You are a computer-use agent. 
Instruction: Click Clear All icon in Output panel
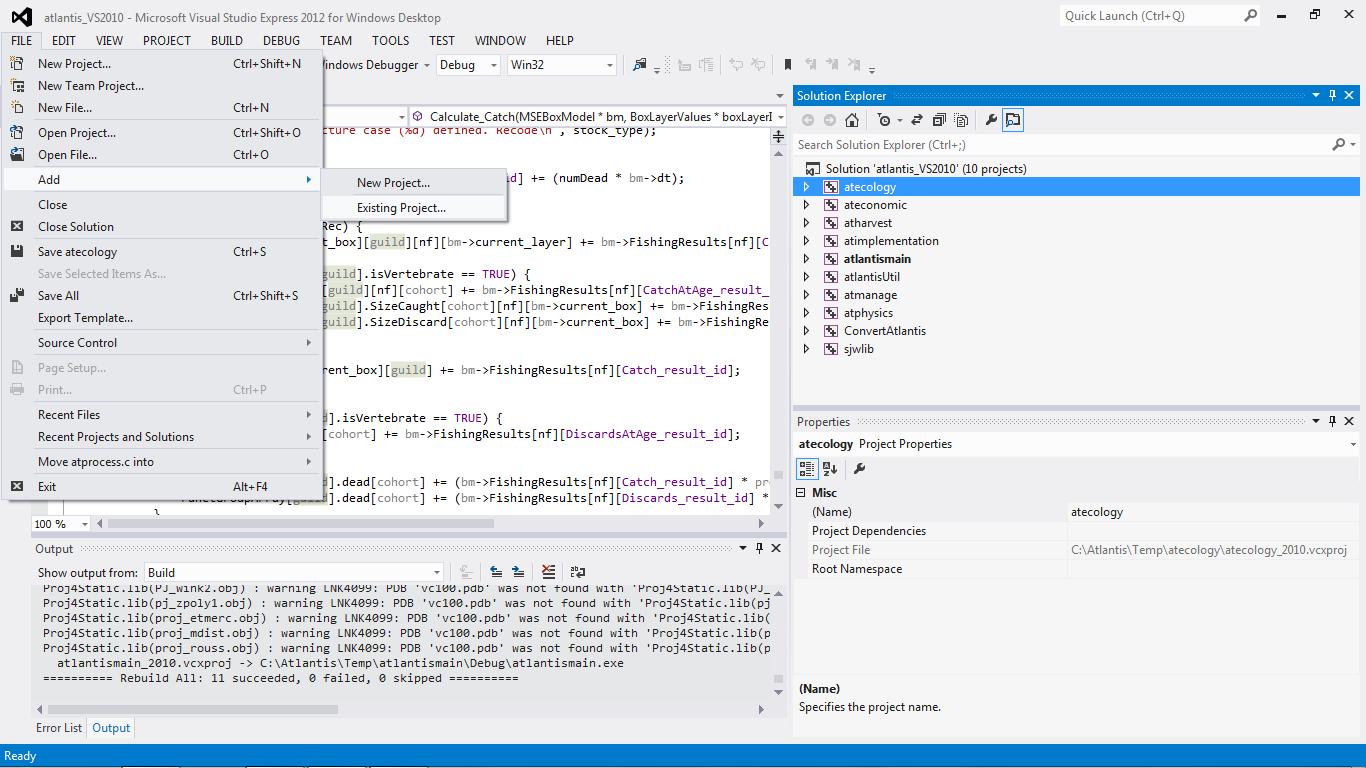click(x=548, y=572)
